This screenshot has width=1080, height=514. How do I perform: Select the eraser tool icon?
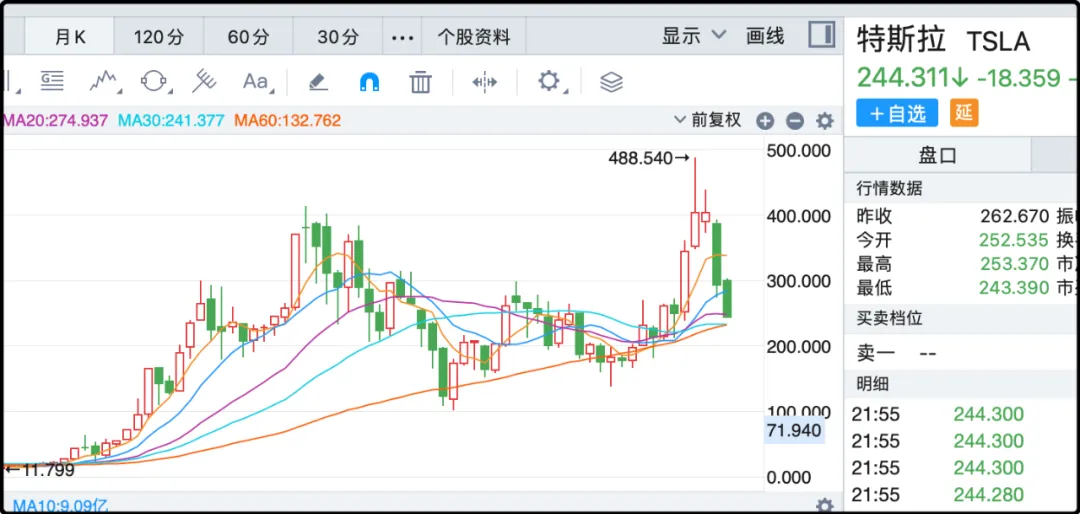[317, 81]
